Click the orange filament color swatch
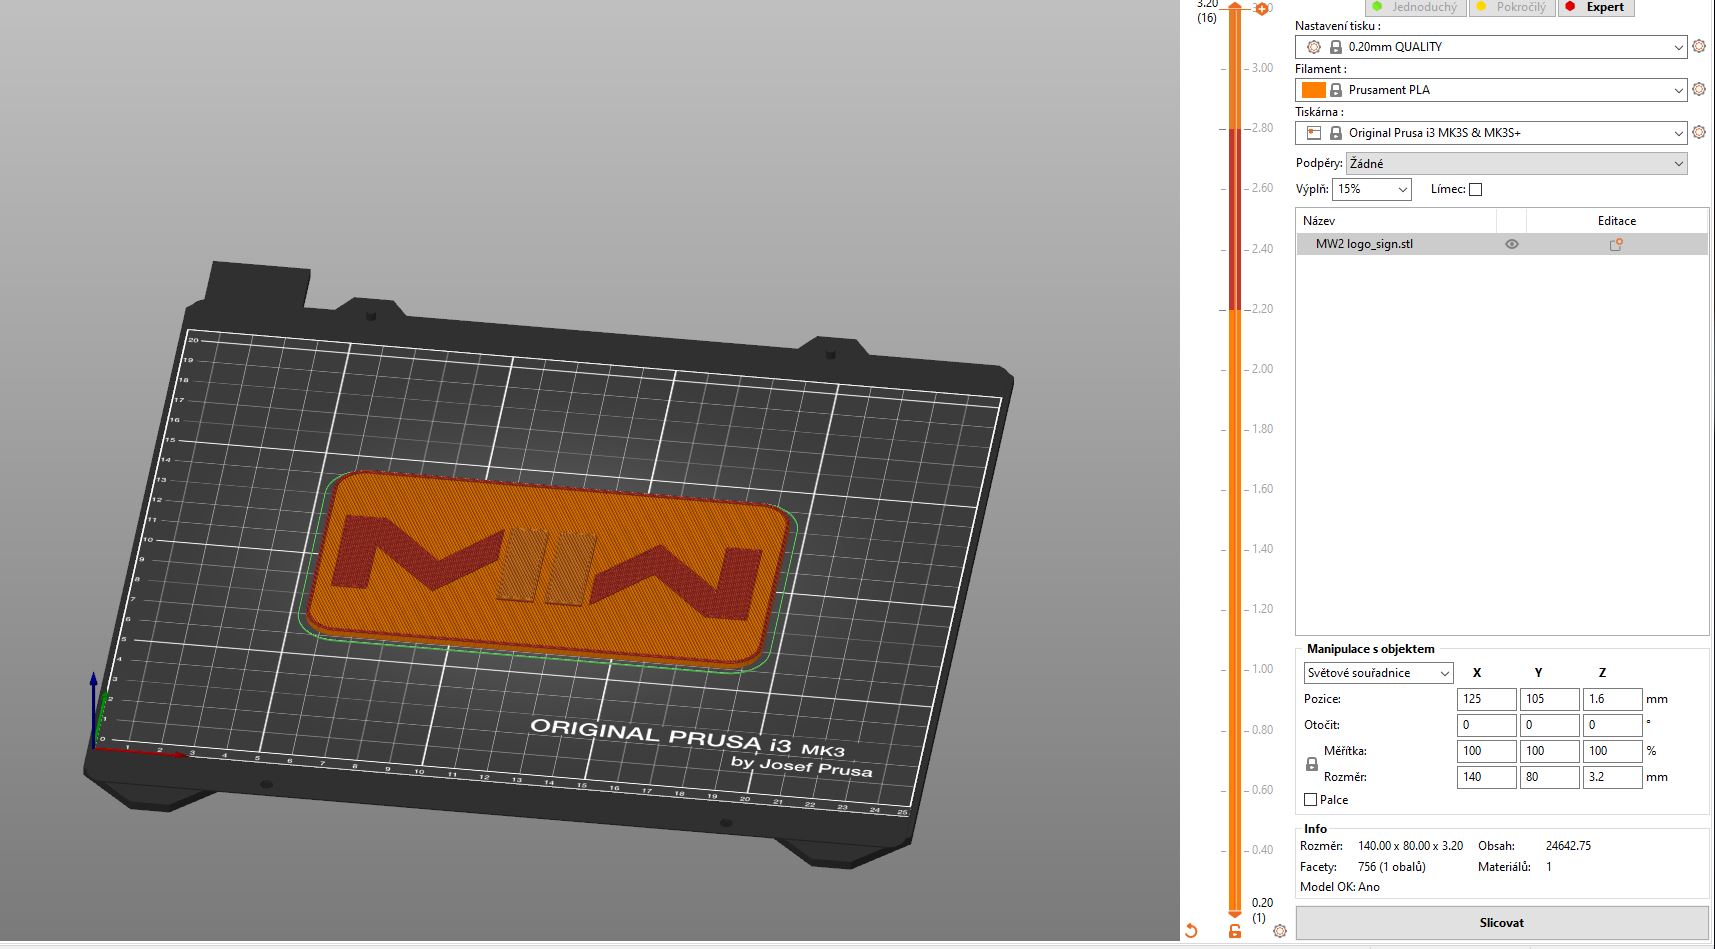 point(1313,90)
